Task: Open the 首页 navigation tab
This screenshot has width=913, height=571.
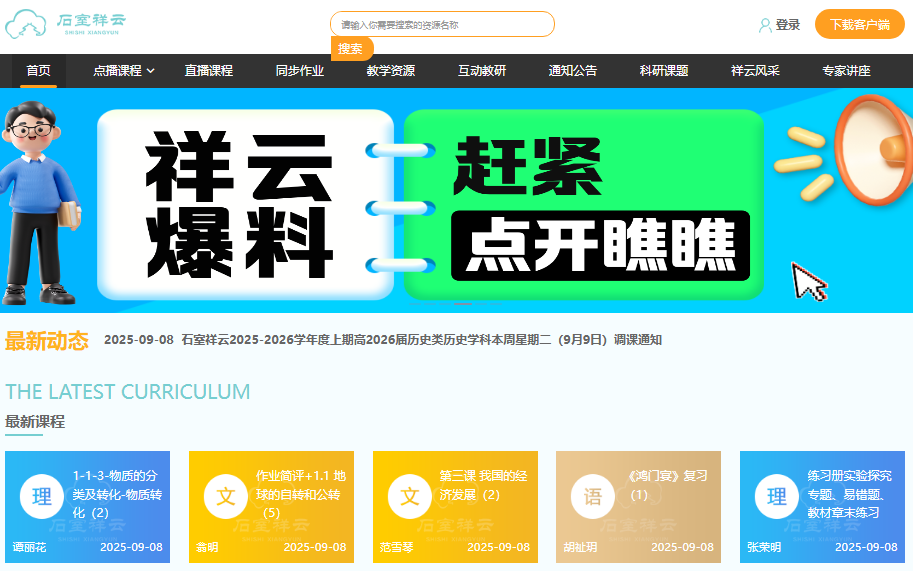Action: point(39,71)
